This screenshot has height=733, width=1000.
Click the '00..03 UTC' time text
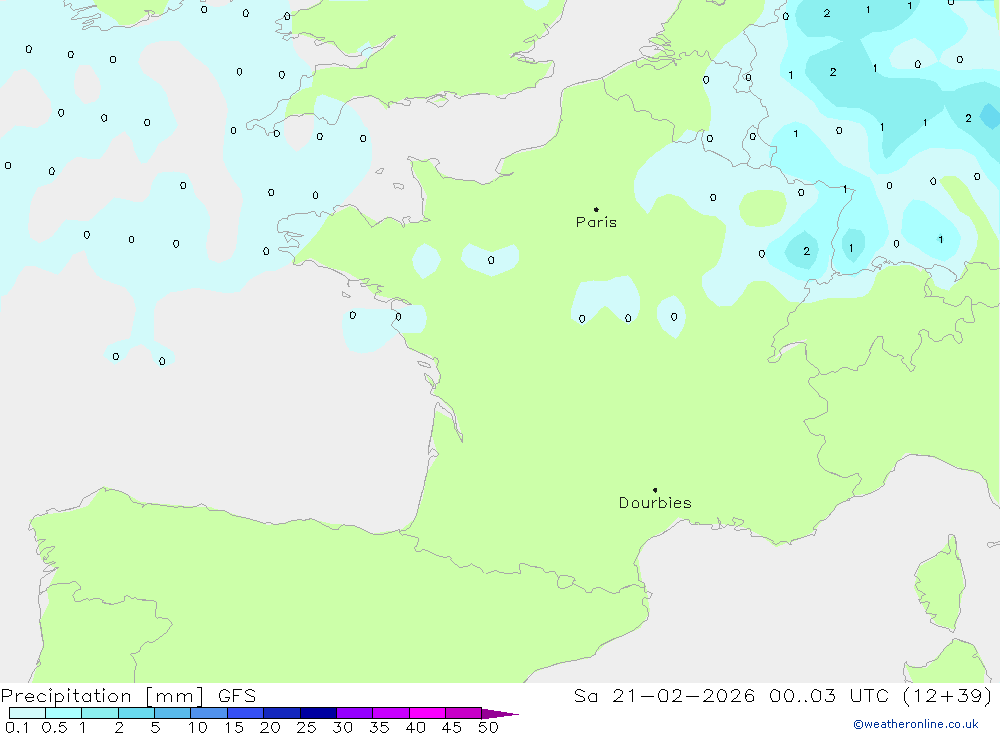click(x=828, y=696)
